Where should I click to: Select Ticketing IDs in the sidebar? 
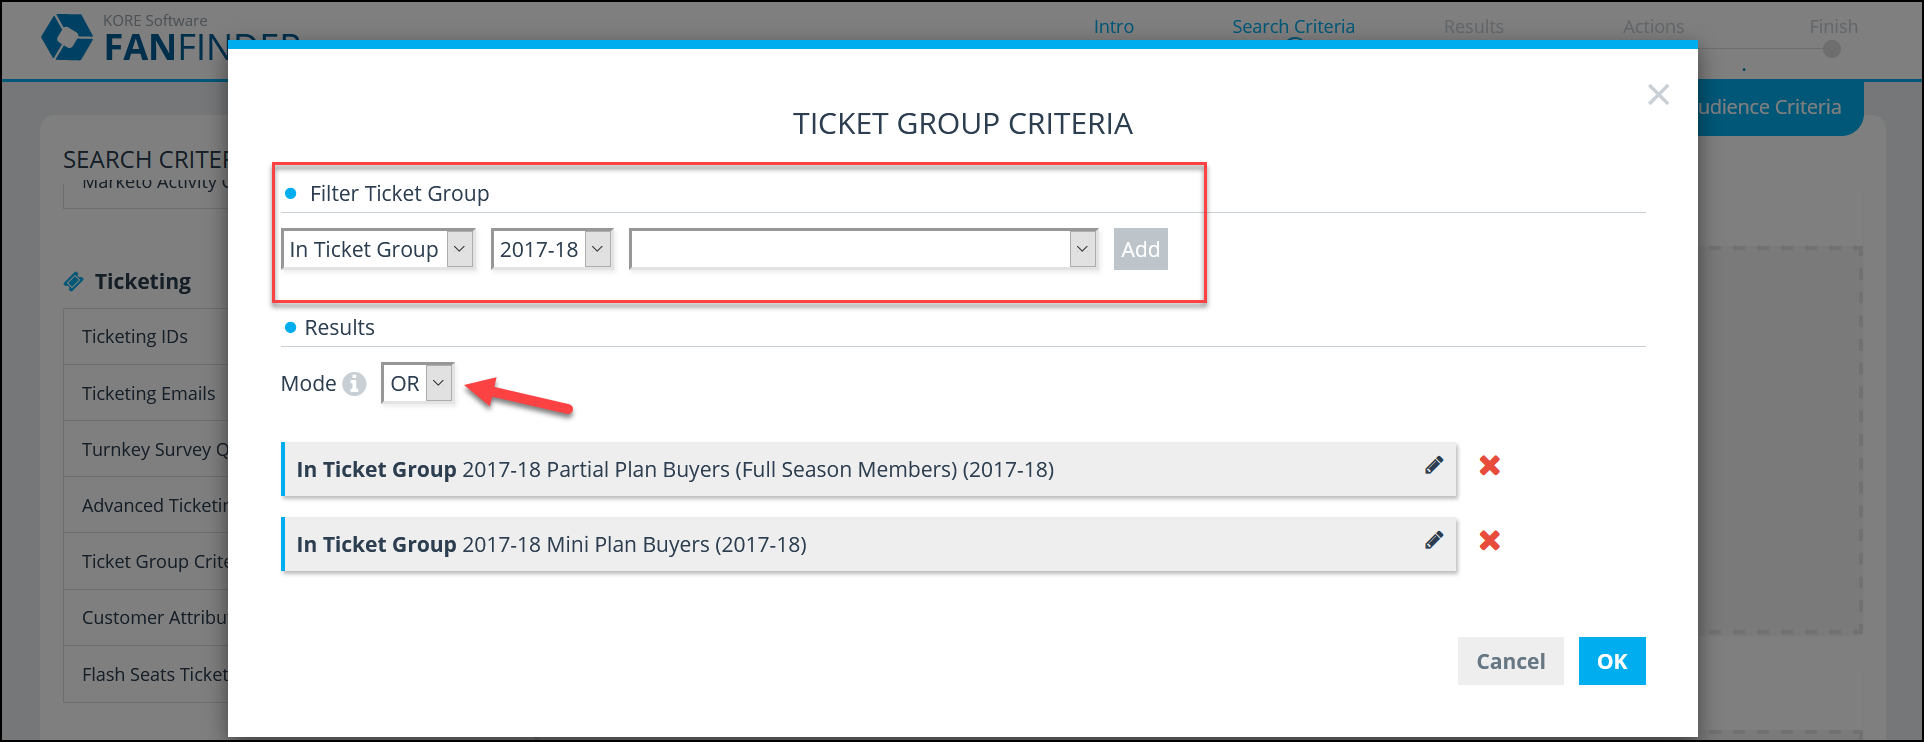[x=135, y=337]
